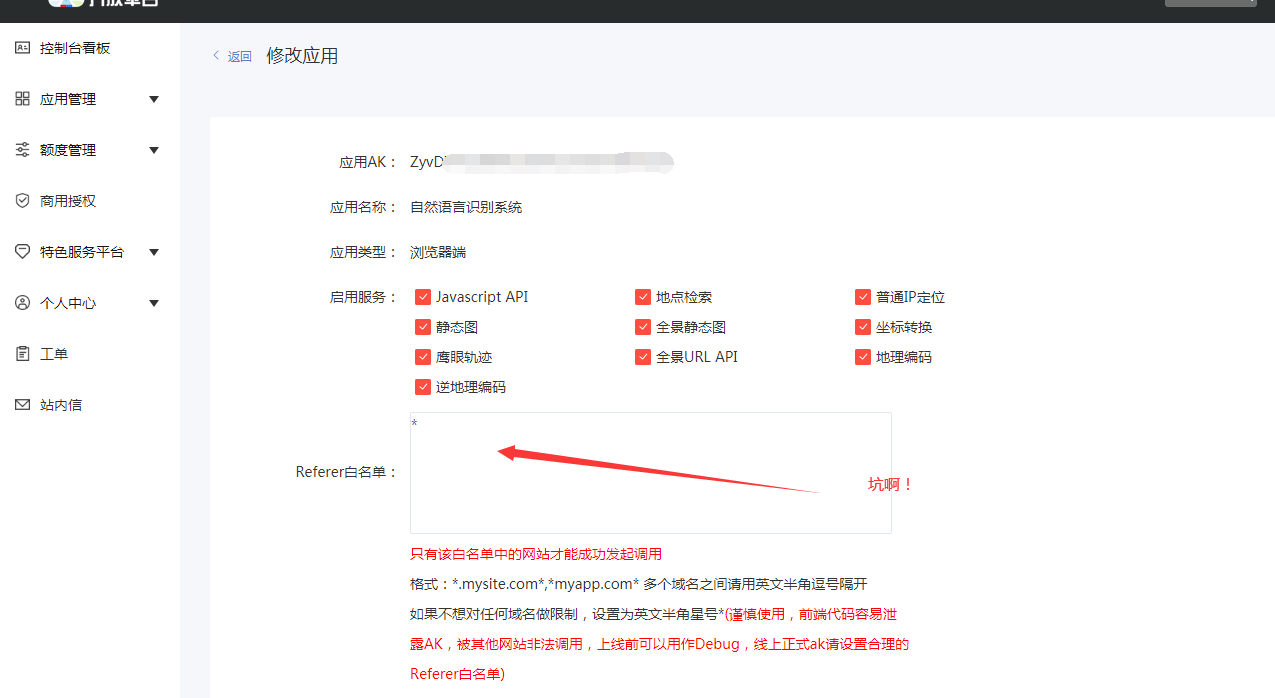Toggle the 逆地理编码 checkbox
The height and width of the screenshot is (698, 1275).
coord(423,386)
